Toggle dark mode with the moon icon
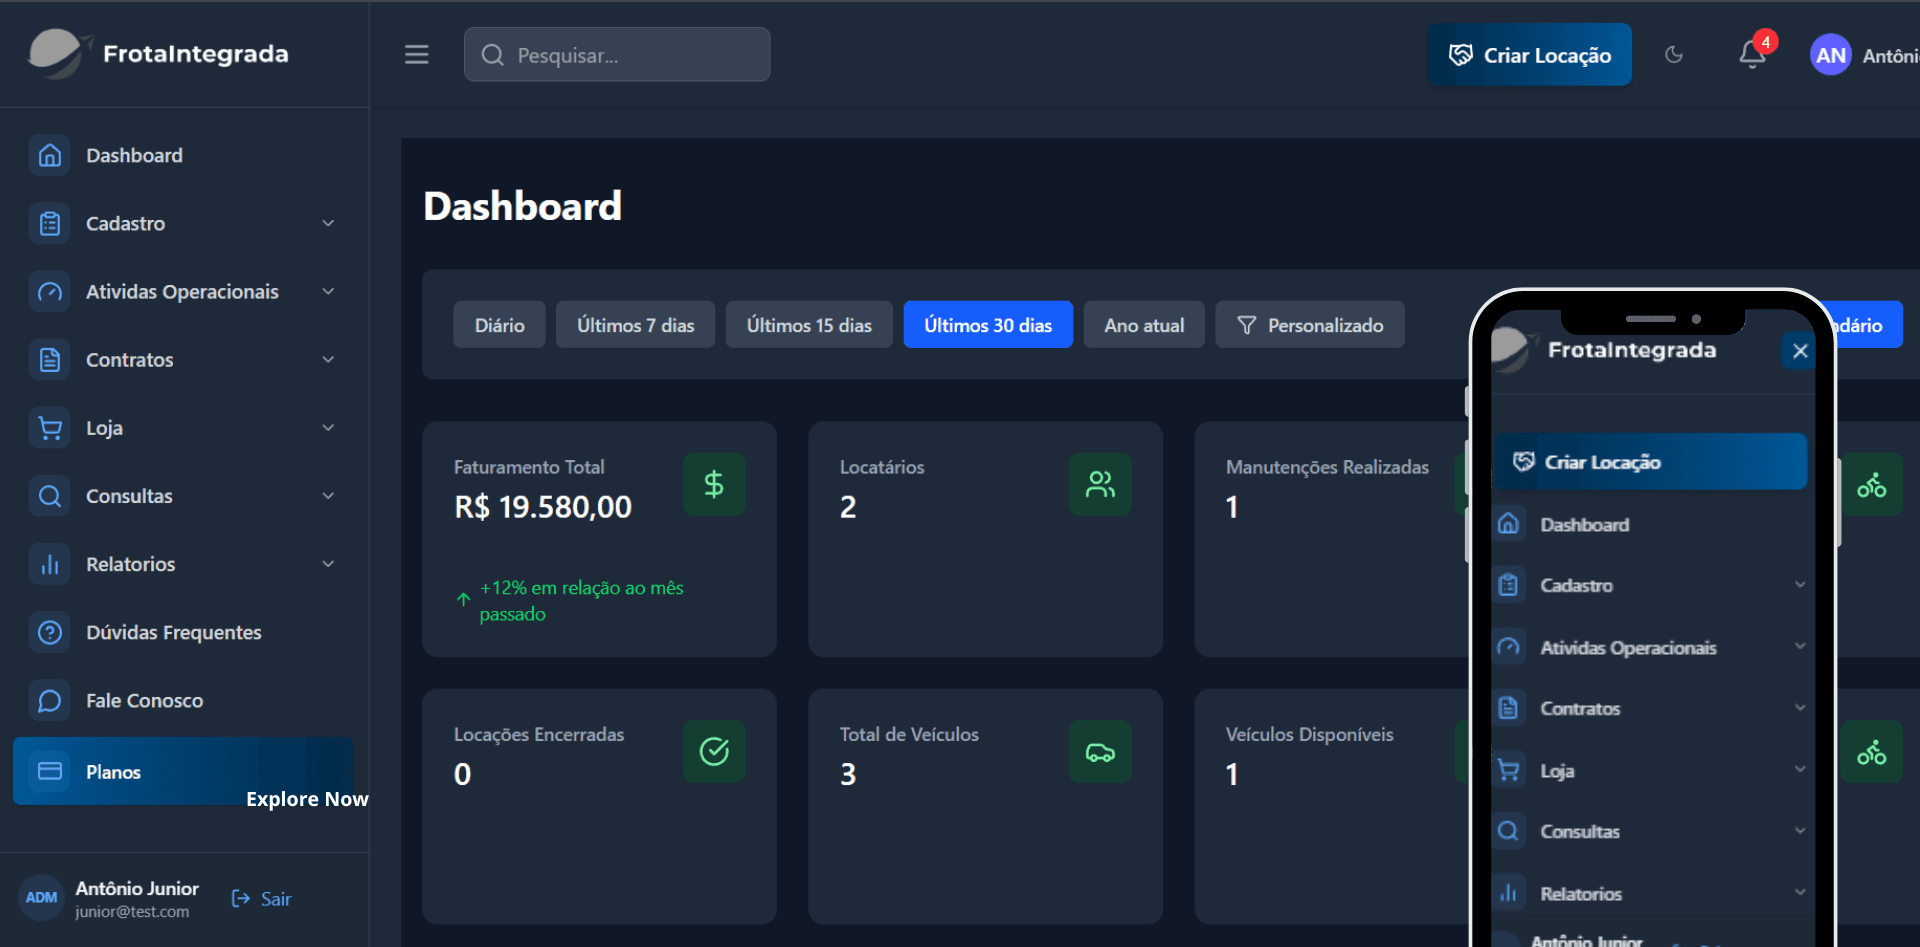 point(1674,55)
